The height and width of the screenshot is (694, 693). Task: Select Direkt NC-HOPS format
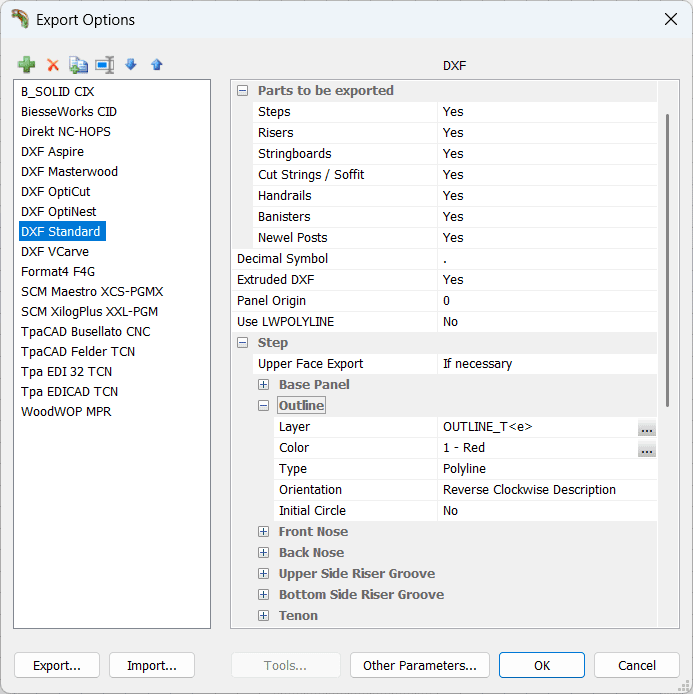click(x=65, y=131)
